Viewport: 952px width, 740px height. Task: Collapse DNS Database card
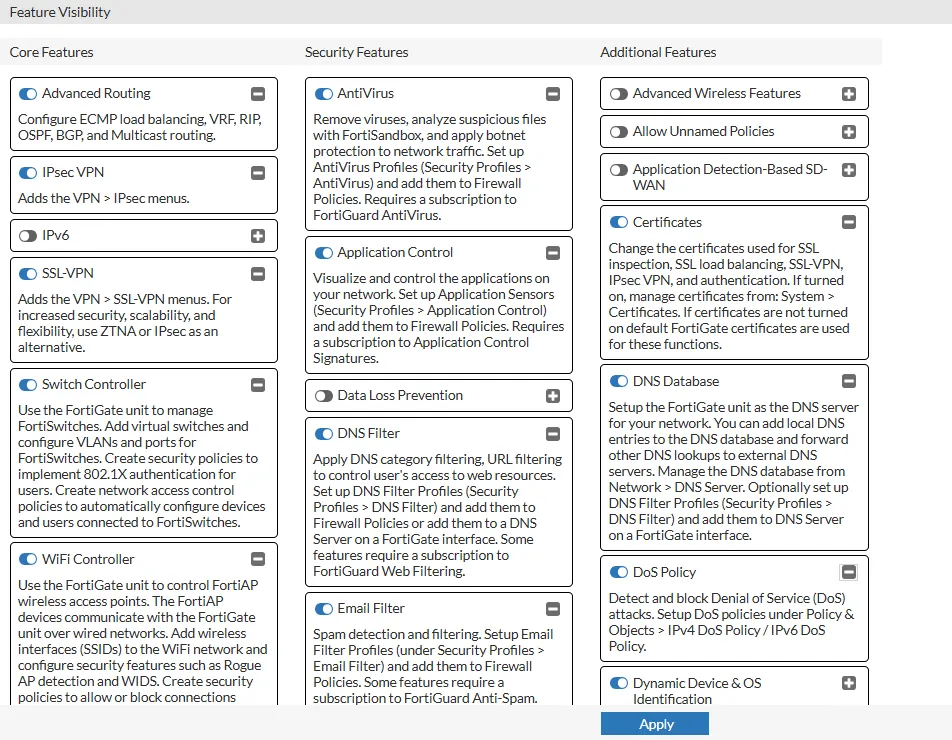click(849, 381)
